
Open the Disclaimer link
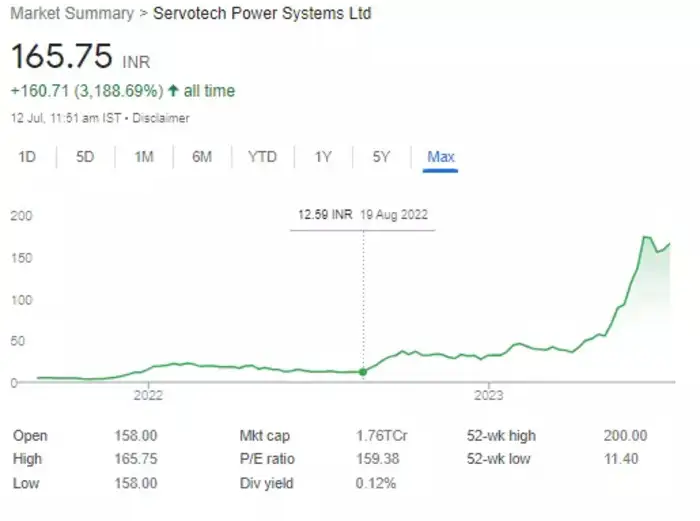[x=162, y=118]
